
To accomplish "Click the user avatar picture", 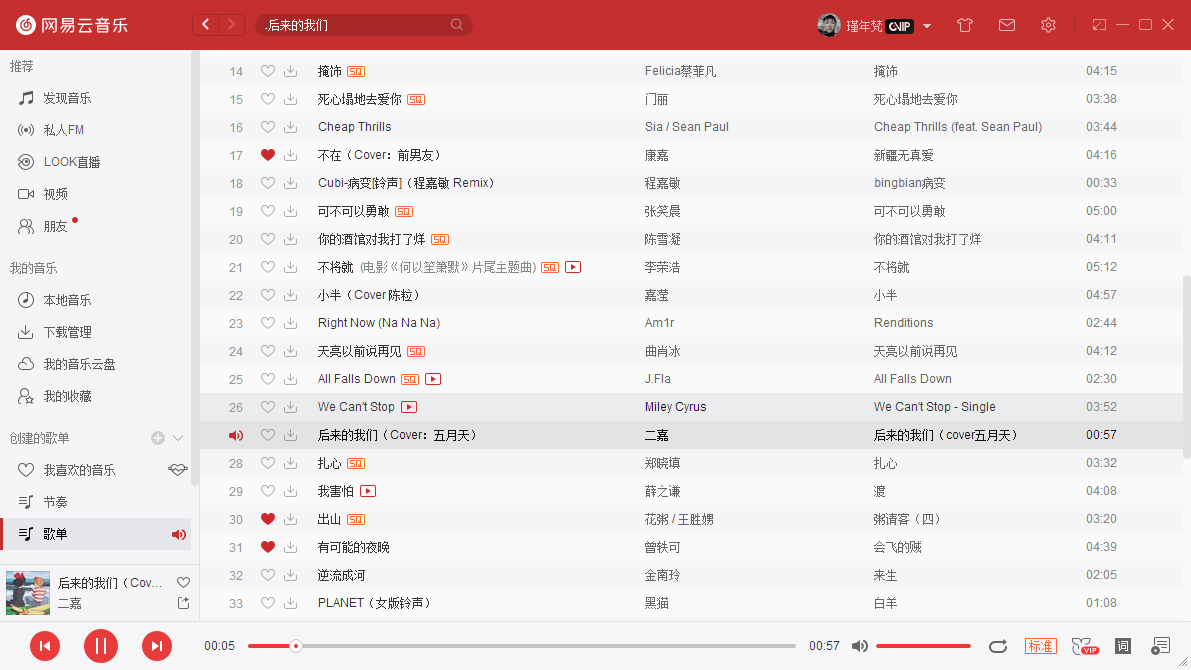I will click(x=829, y=25).
